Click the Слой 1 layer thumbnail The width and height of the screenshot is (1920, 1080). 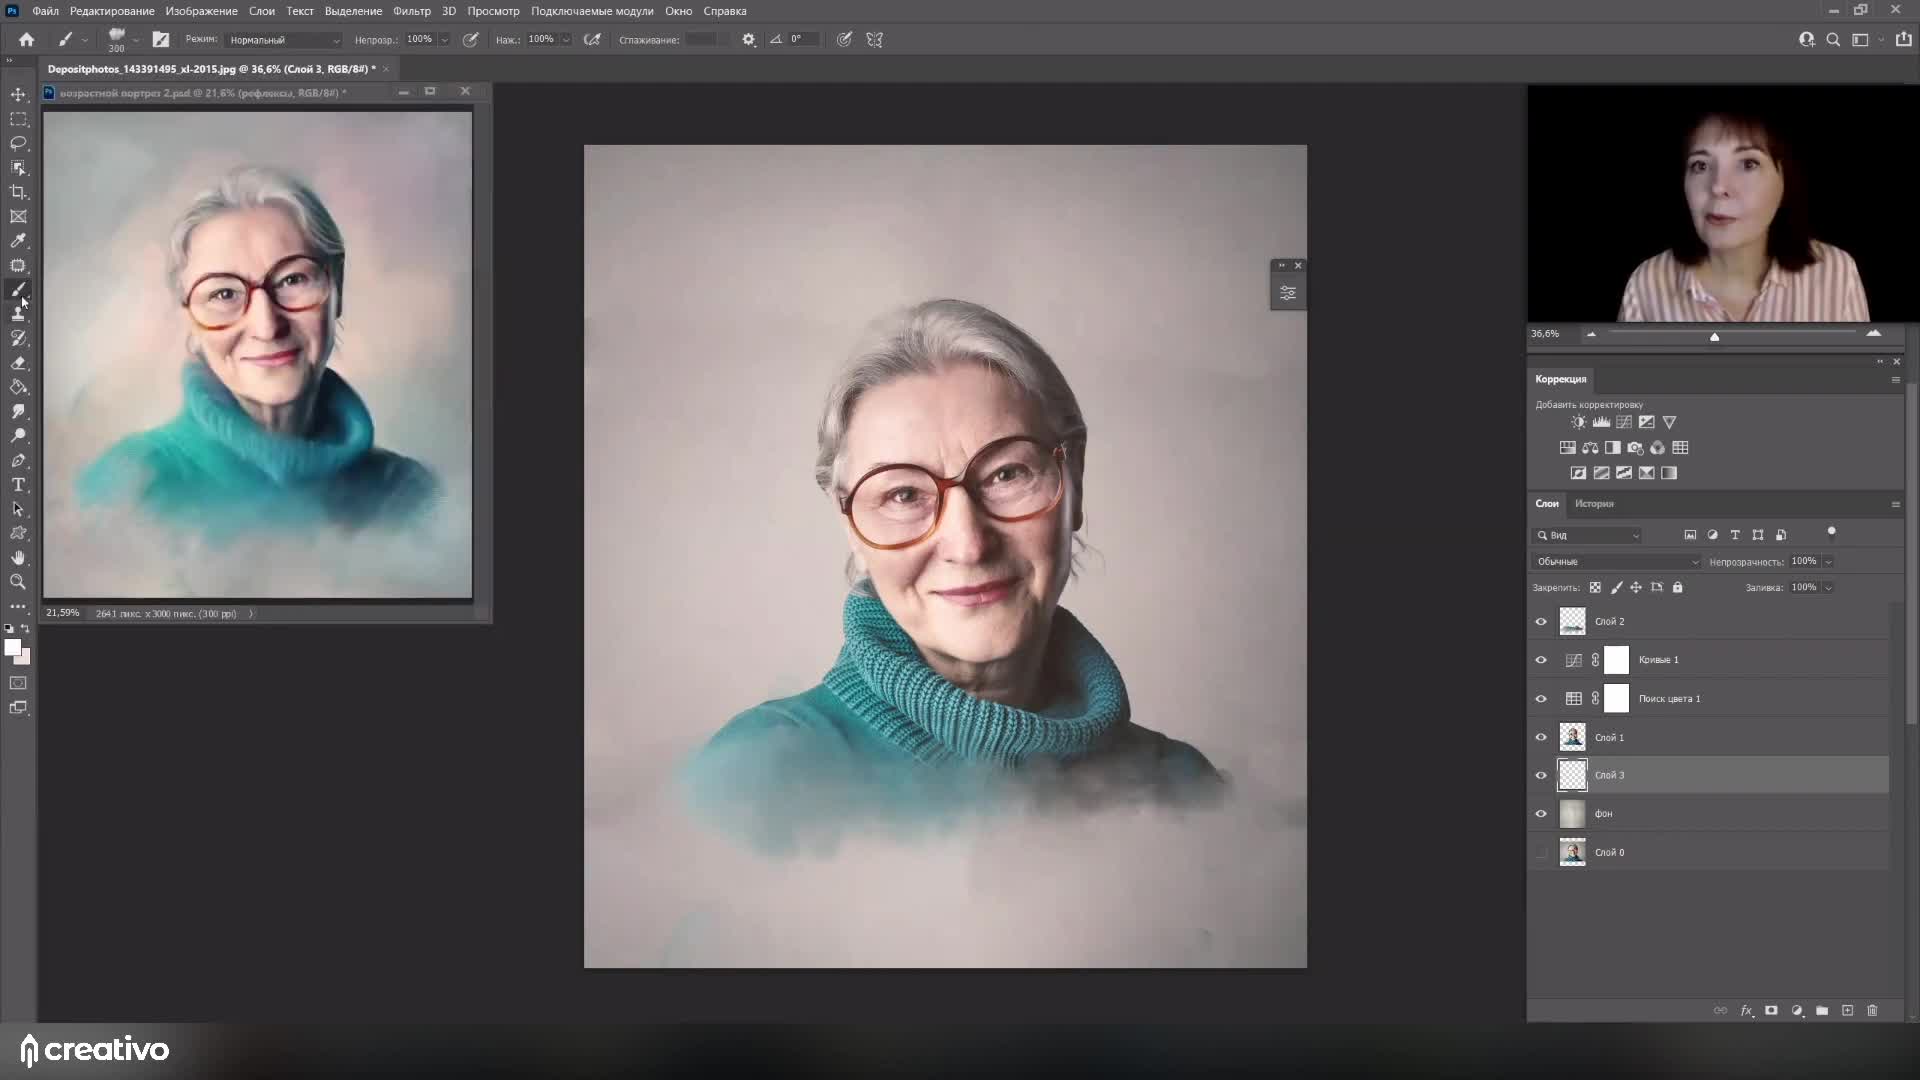click(x=1573, y=738)
